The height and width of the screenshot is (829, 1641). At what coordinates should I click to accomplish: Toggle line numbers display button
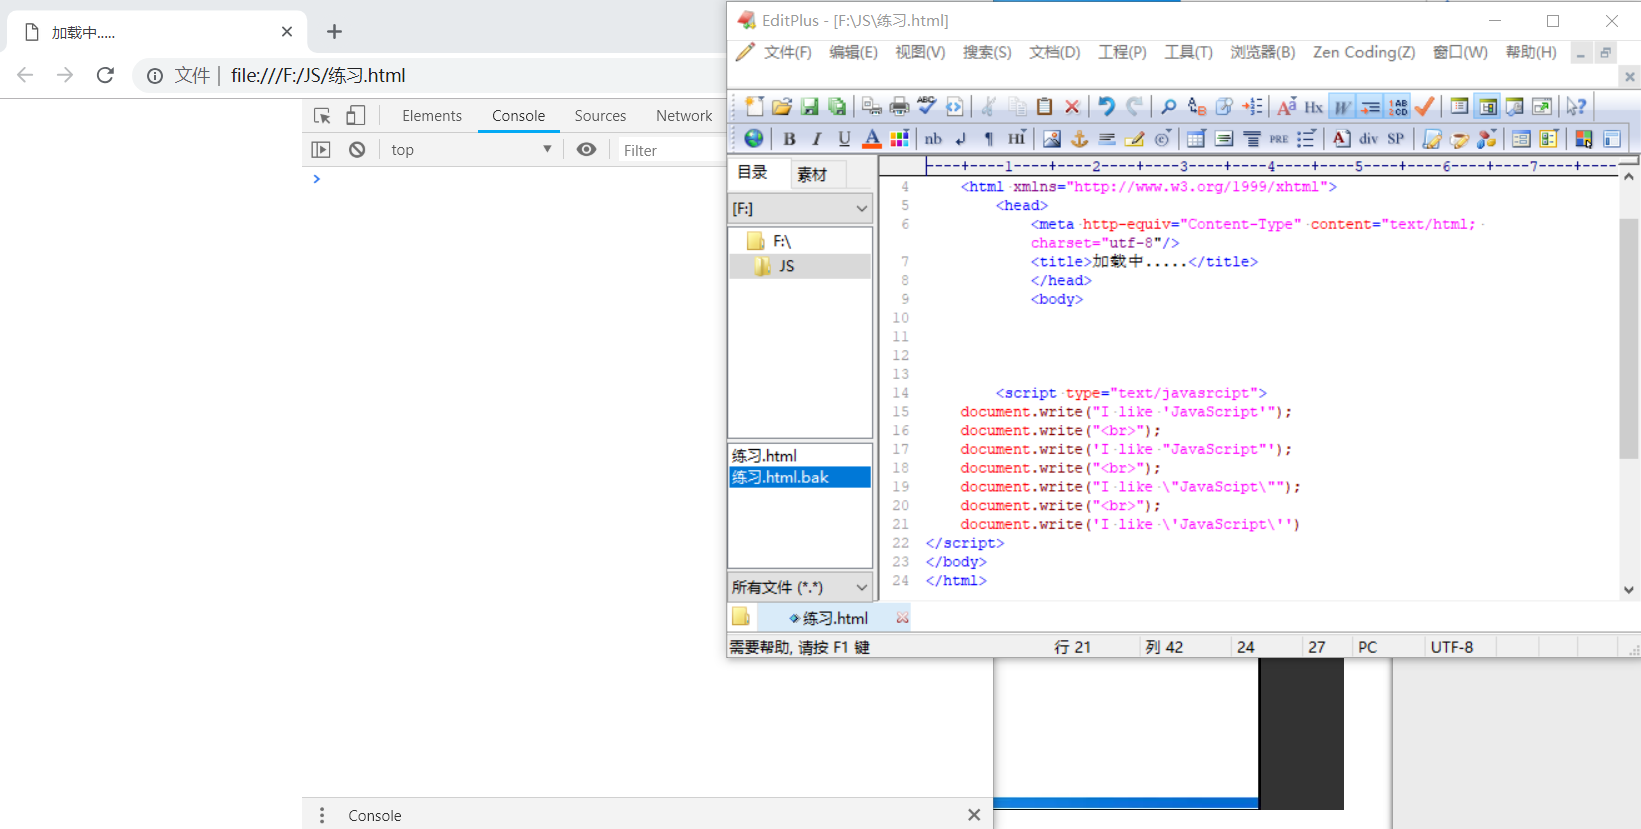[1398, 106]
